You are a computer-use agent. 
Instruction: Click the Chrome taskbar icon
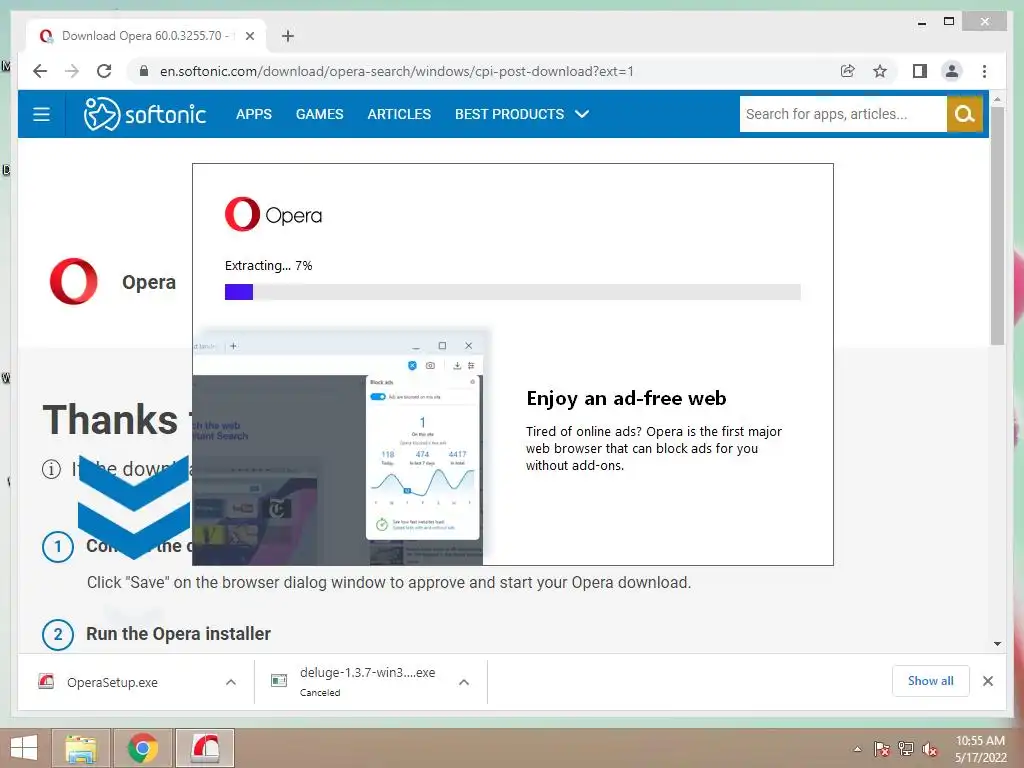pos(142,748)
